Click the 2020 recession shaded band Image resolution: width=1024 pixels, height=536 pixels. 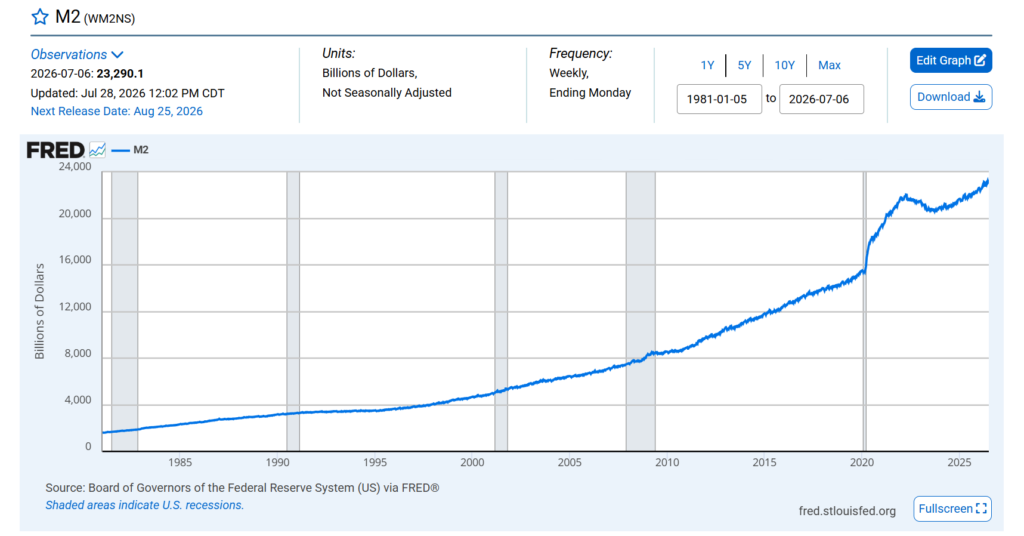click(x=865, y=311)
